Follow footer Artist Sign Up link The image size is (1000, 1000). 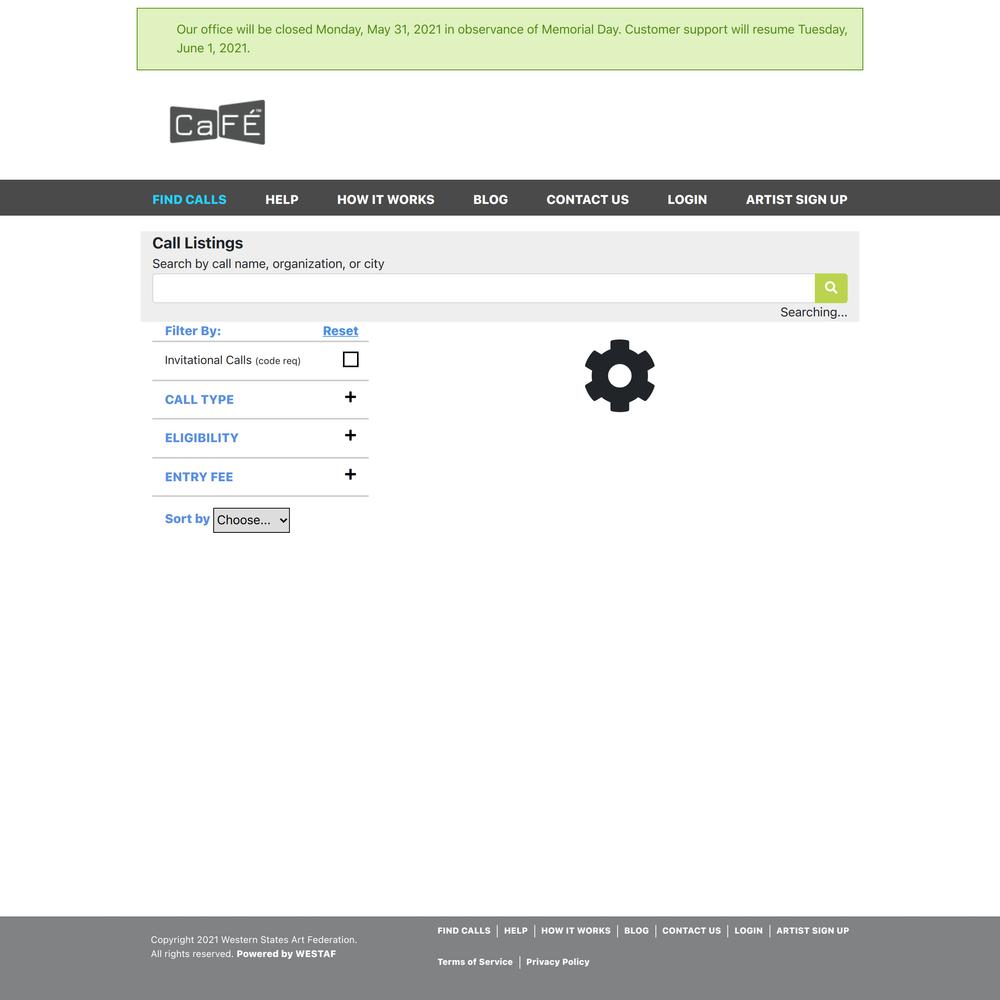(x=812, y=930)
